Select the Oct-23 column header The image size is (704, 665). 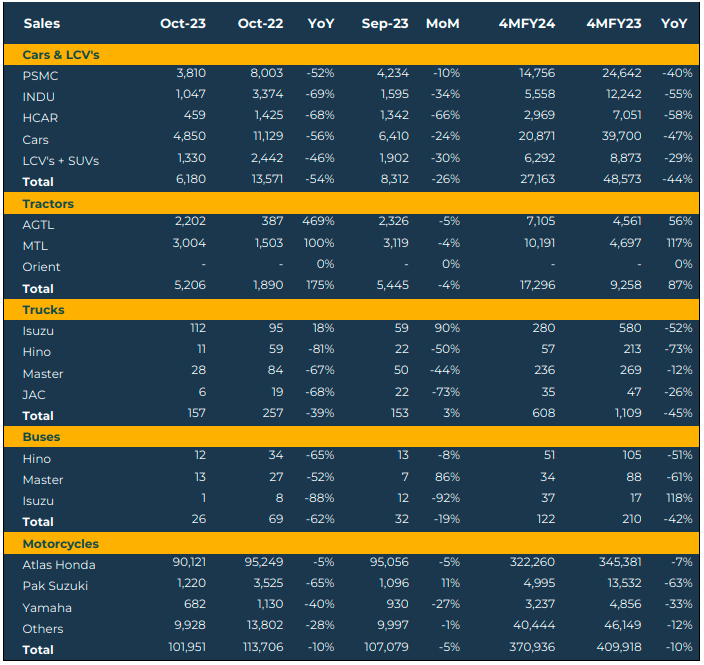183,23
